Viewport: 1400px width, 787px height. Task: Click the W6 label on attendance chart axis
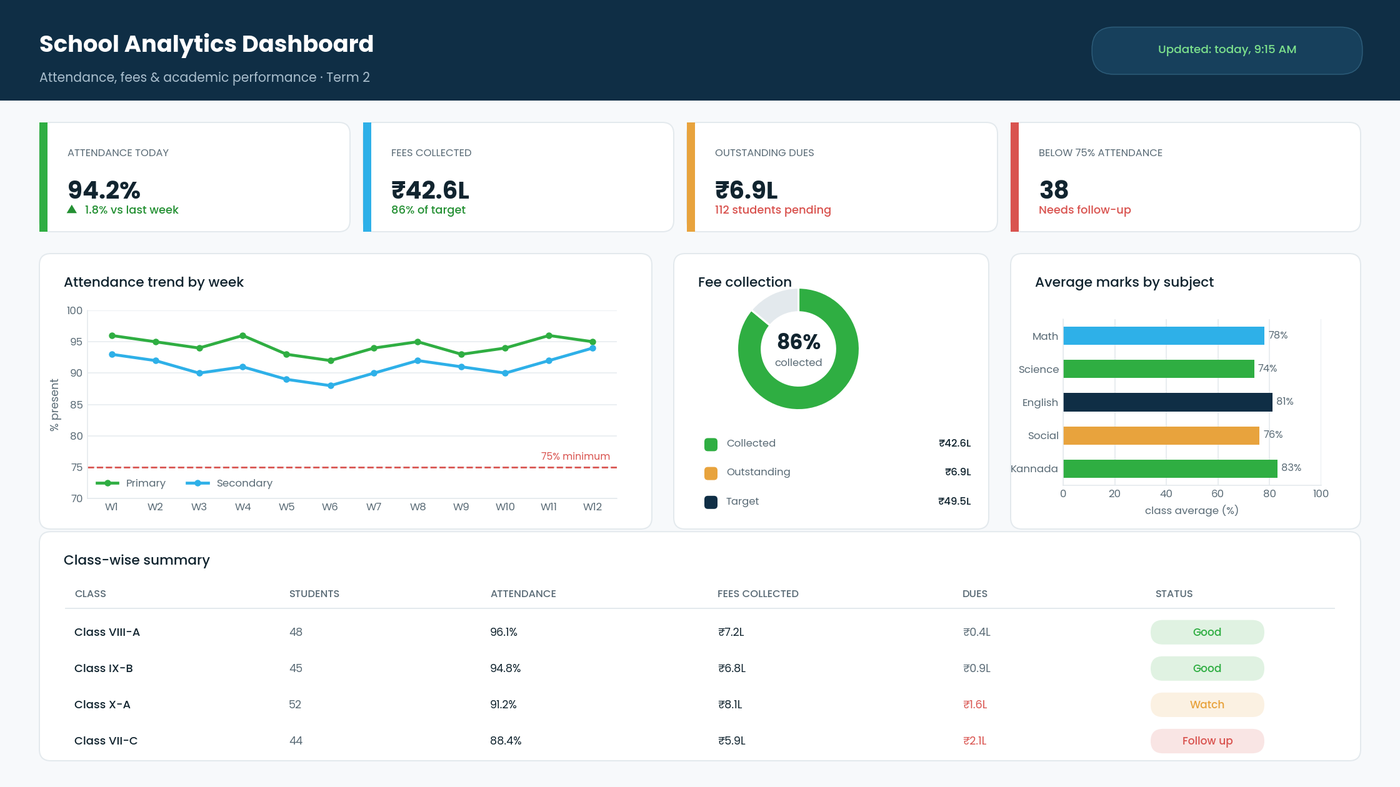pos(330,507)
